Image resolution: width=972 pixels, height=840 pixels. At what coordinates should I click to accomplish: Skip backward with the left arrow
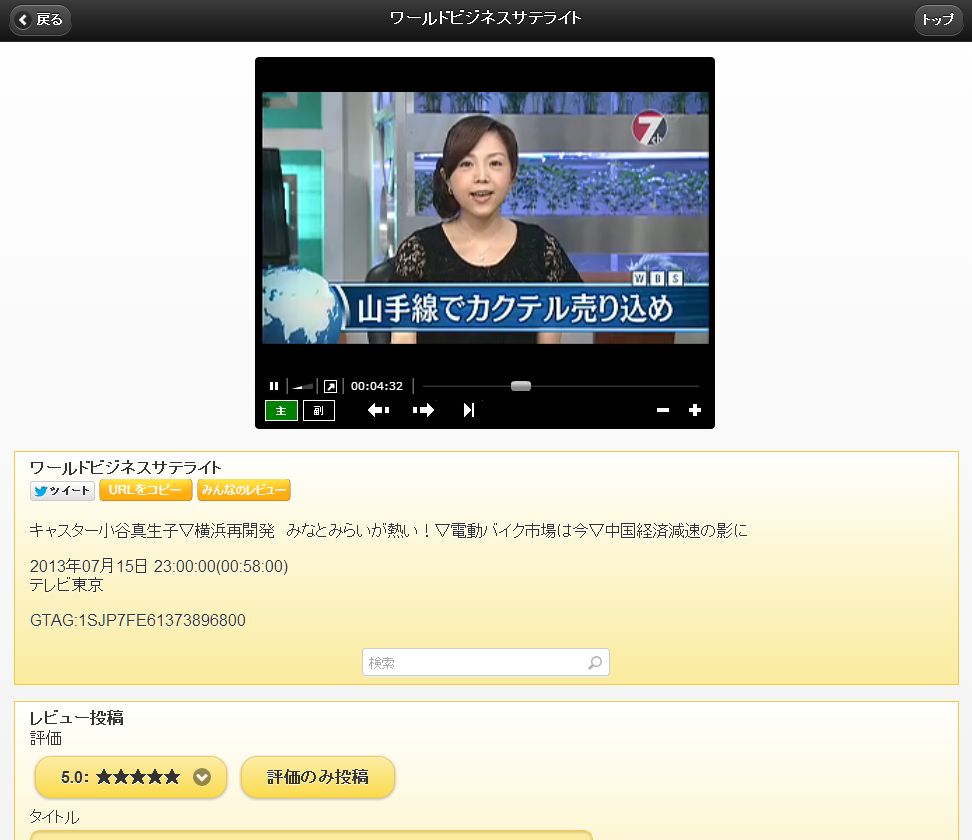coord(378,410)
